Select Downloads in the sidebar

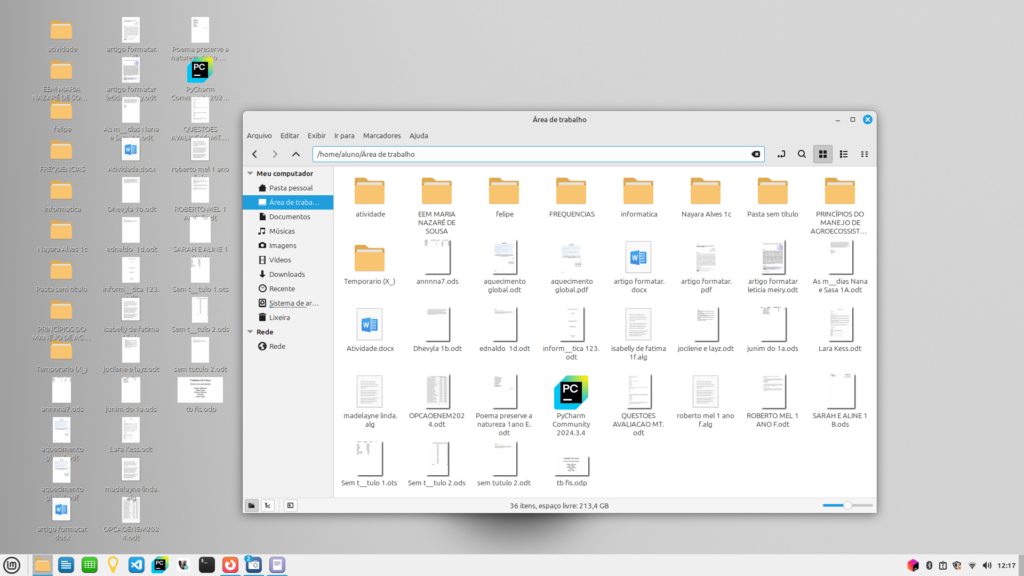click(286, 274)
